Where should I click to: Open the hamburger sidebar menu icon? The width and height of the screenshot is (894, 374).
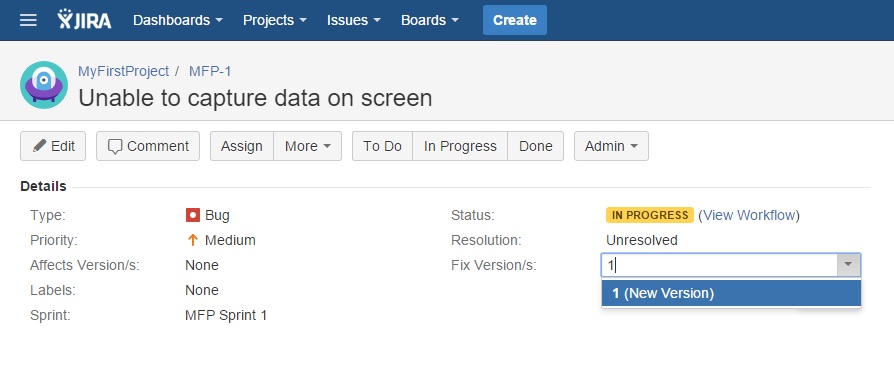tap(28, 20)
